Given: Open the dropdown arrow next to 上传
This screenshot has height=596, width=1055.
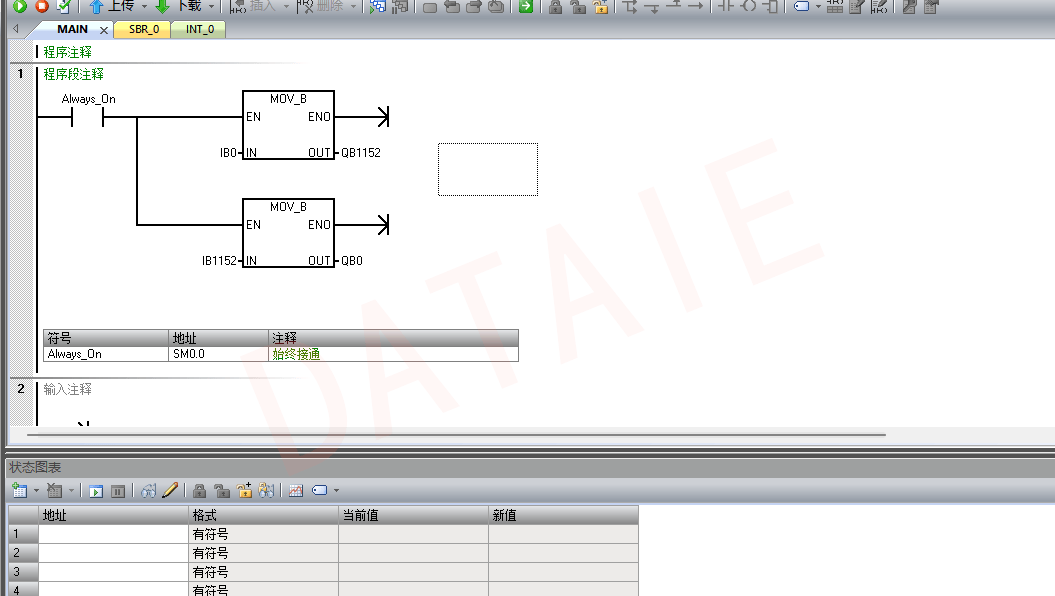Looking at the screenshot, I should 144,7.
